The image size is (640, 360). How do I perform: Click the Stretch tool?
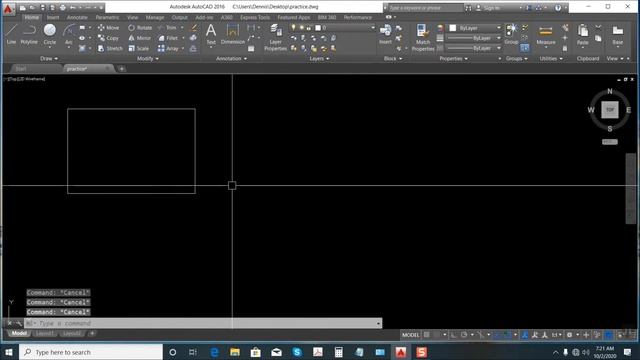coord(110,48)
